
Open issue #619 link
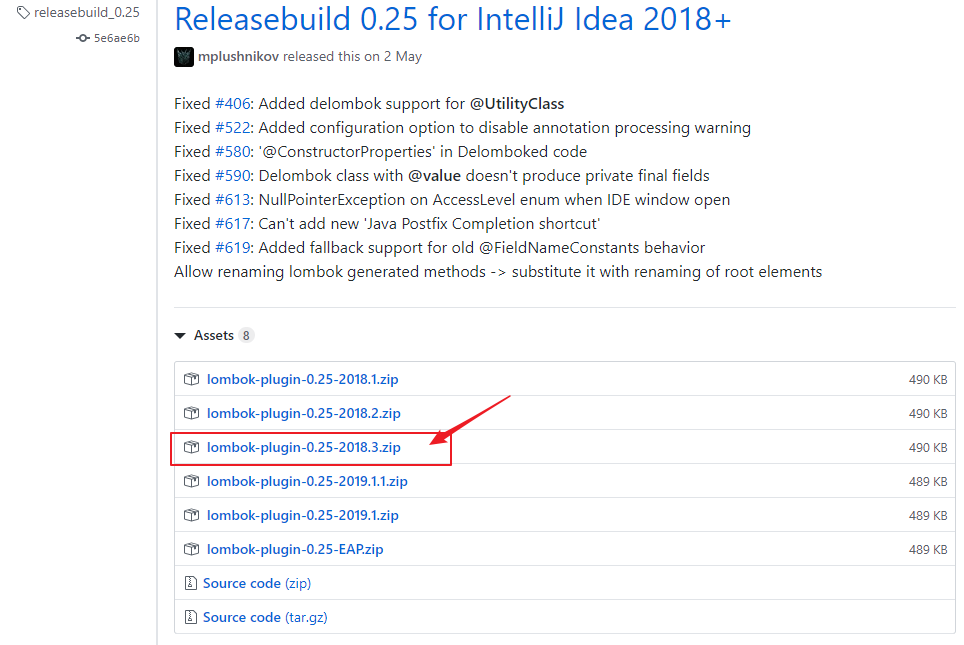coord(232,248)
